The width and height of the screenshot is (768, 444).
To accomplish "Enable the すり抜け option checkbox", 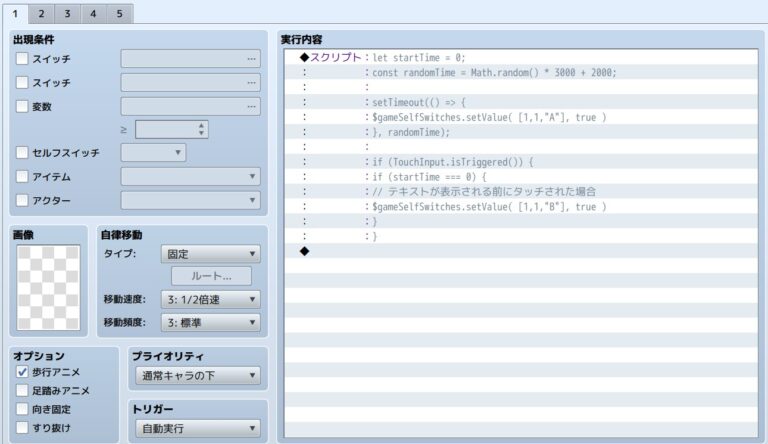I will (23, 428).
